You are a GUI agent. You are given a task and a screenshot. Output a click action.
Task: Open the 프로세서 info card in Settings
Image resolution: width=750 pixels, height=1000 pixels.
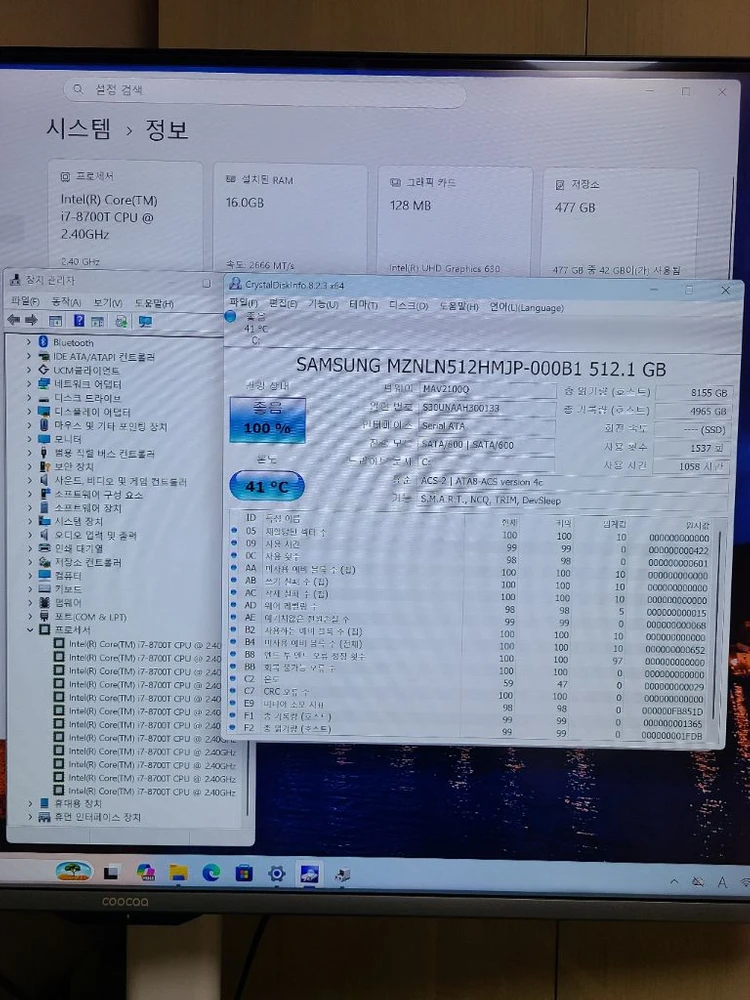click(125, 216)
